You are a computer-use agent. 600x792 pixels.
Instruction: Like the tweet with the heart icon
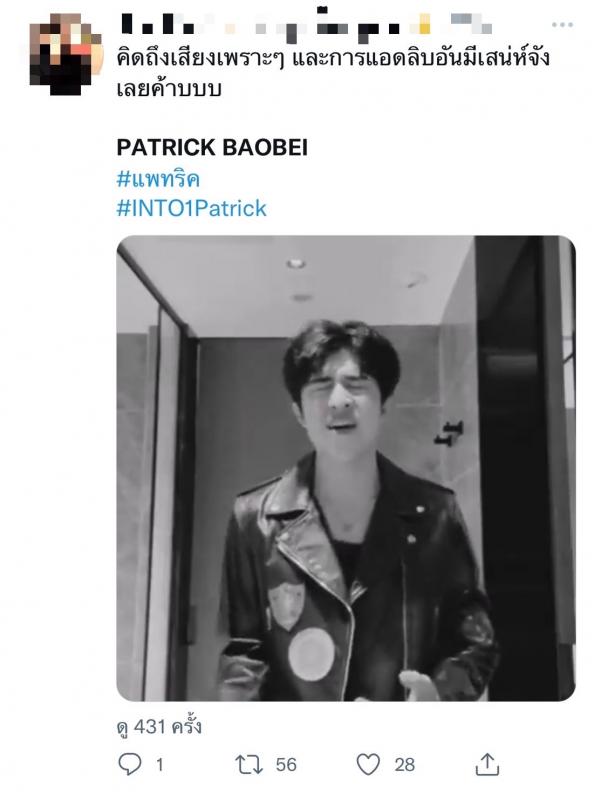368,764
